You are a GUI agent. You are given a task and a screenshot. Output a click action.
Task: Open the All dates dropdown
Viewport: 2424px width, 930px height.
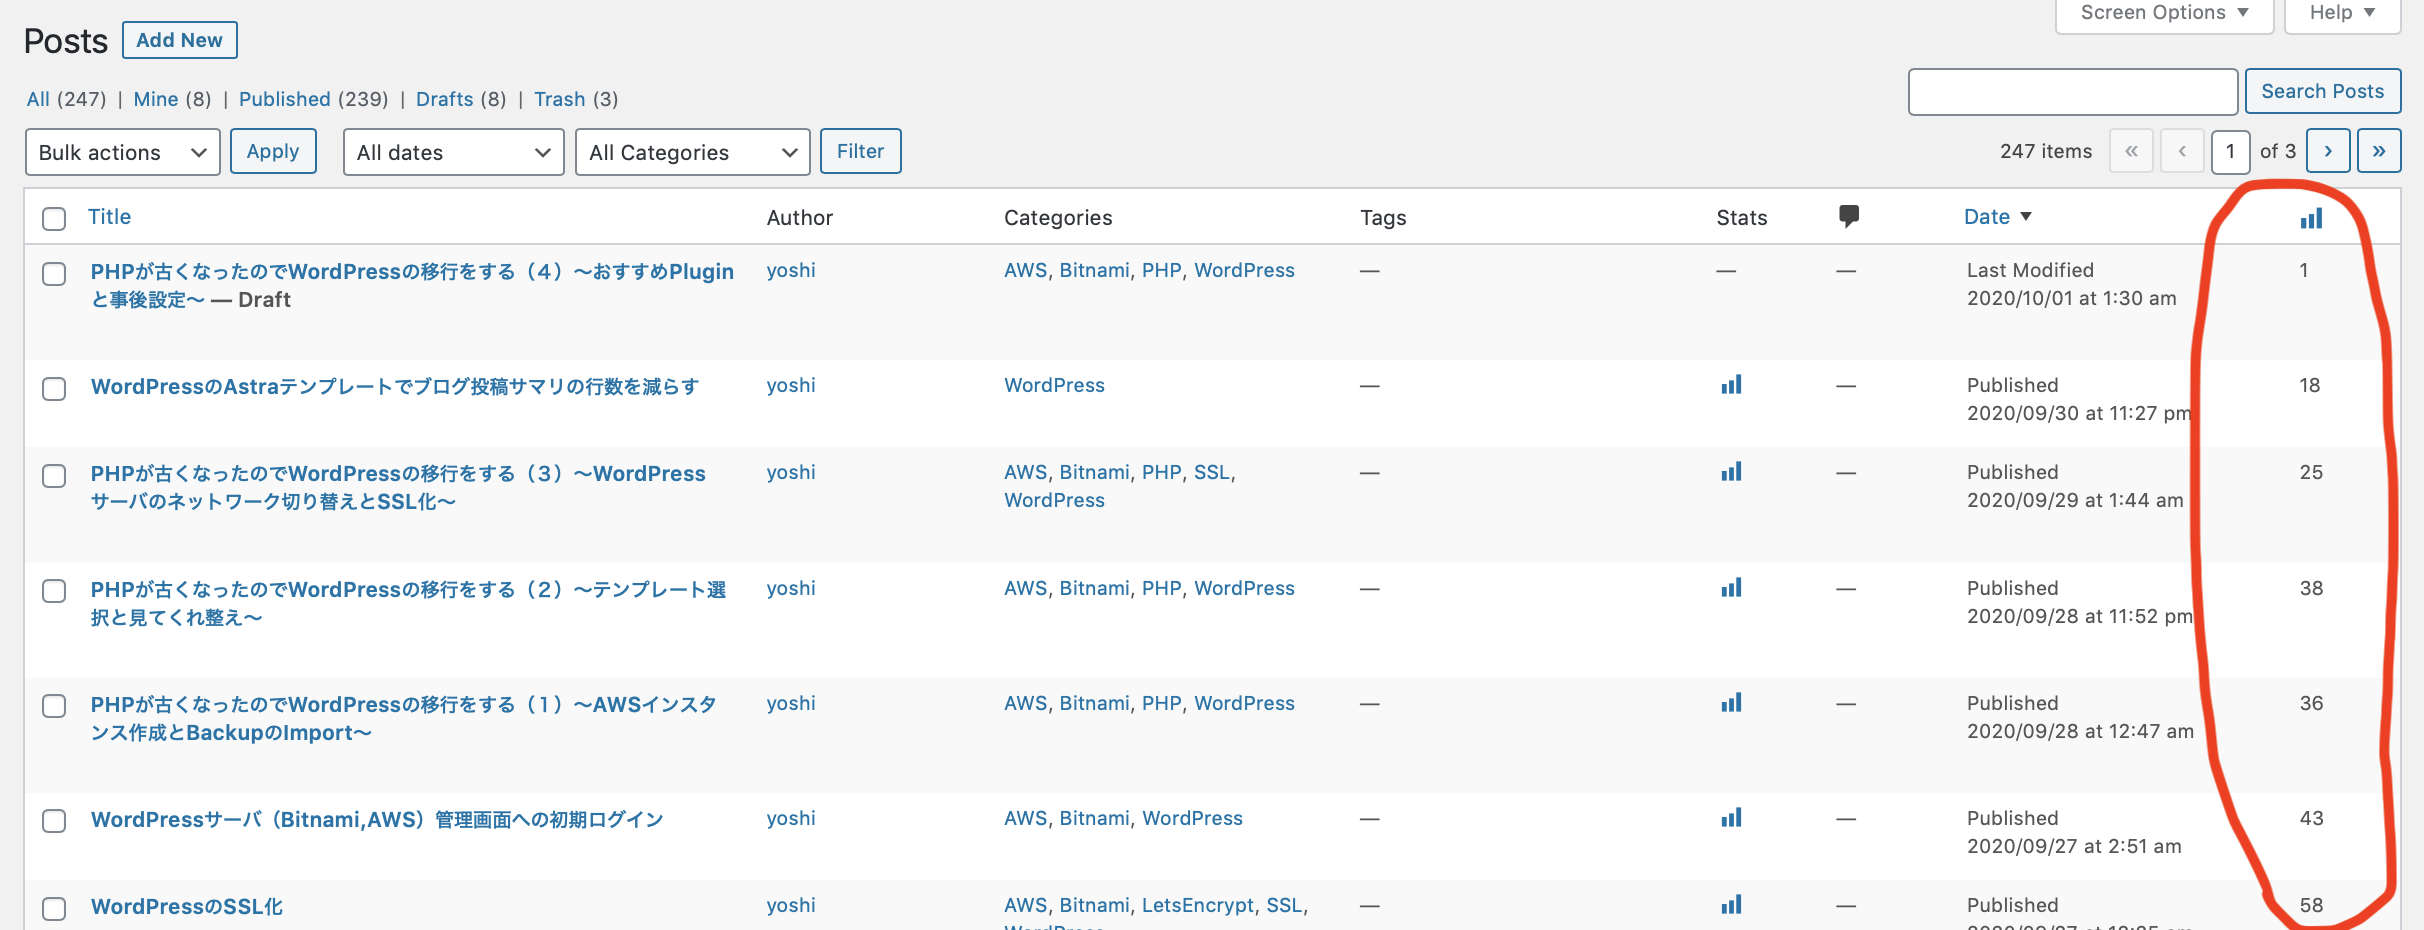click(453, 152)
